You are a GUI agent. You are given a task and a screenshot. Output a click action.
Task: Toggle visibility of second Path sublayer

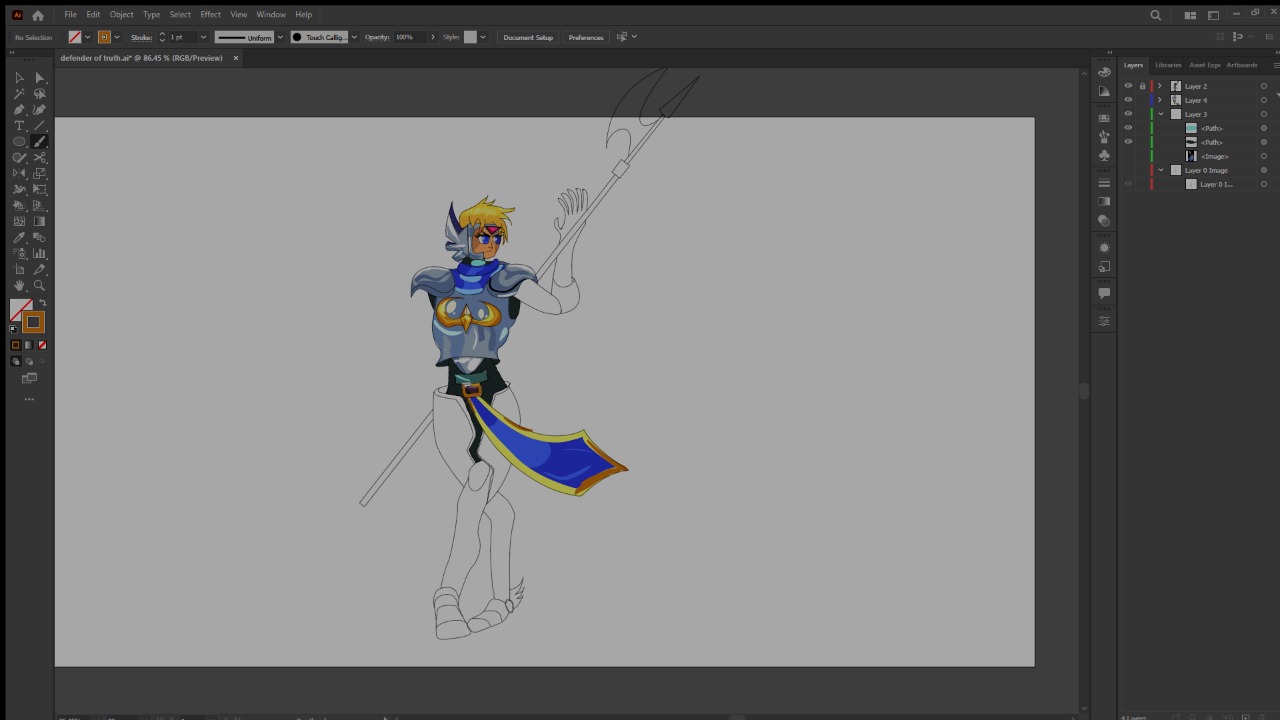pos(1128,142)
